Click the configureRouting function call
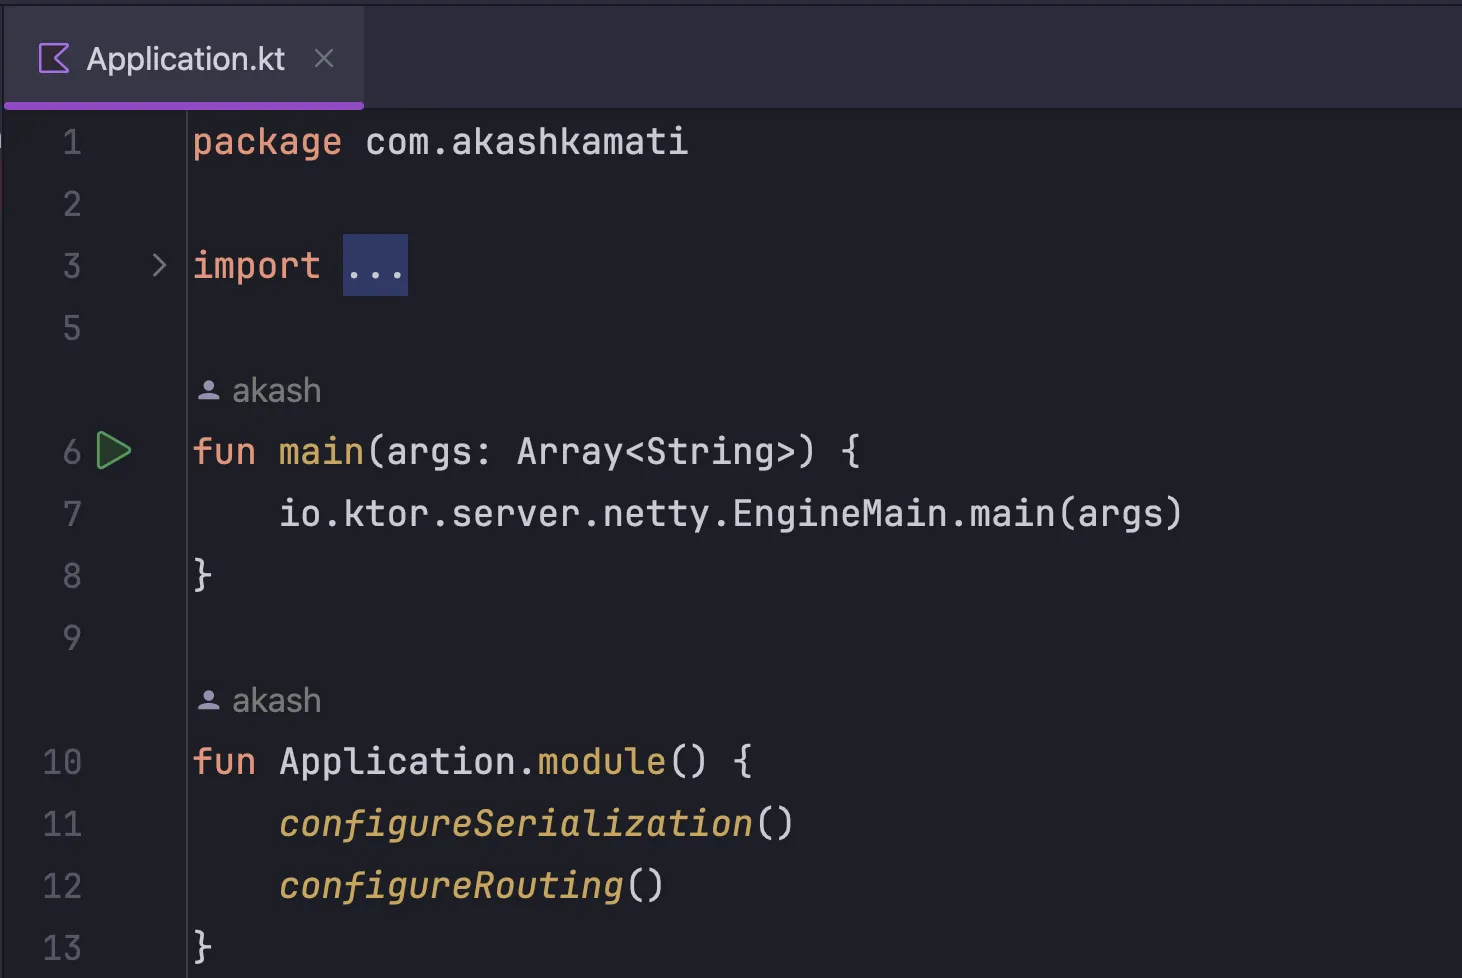 [450, 885]
